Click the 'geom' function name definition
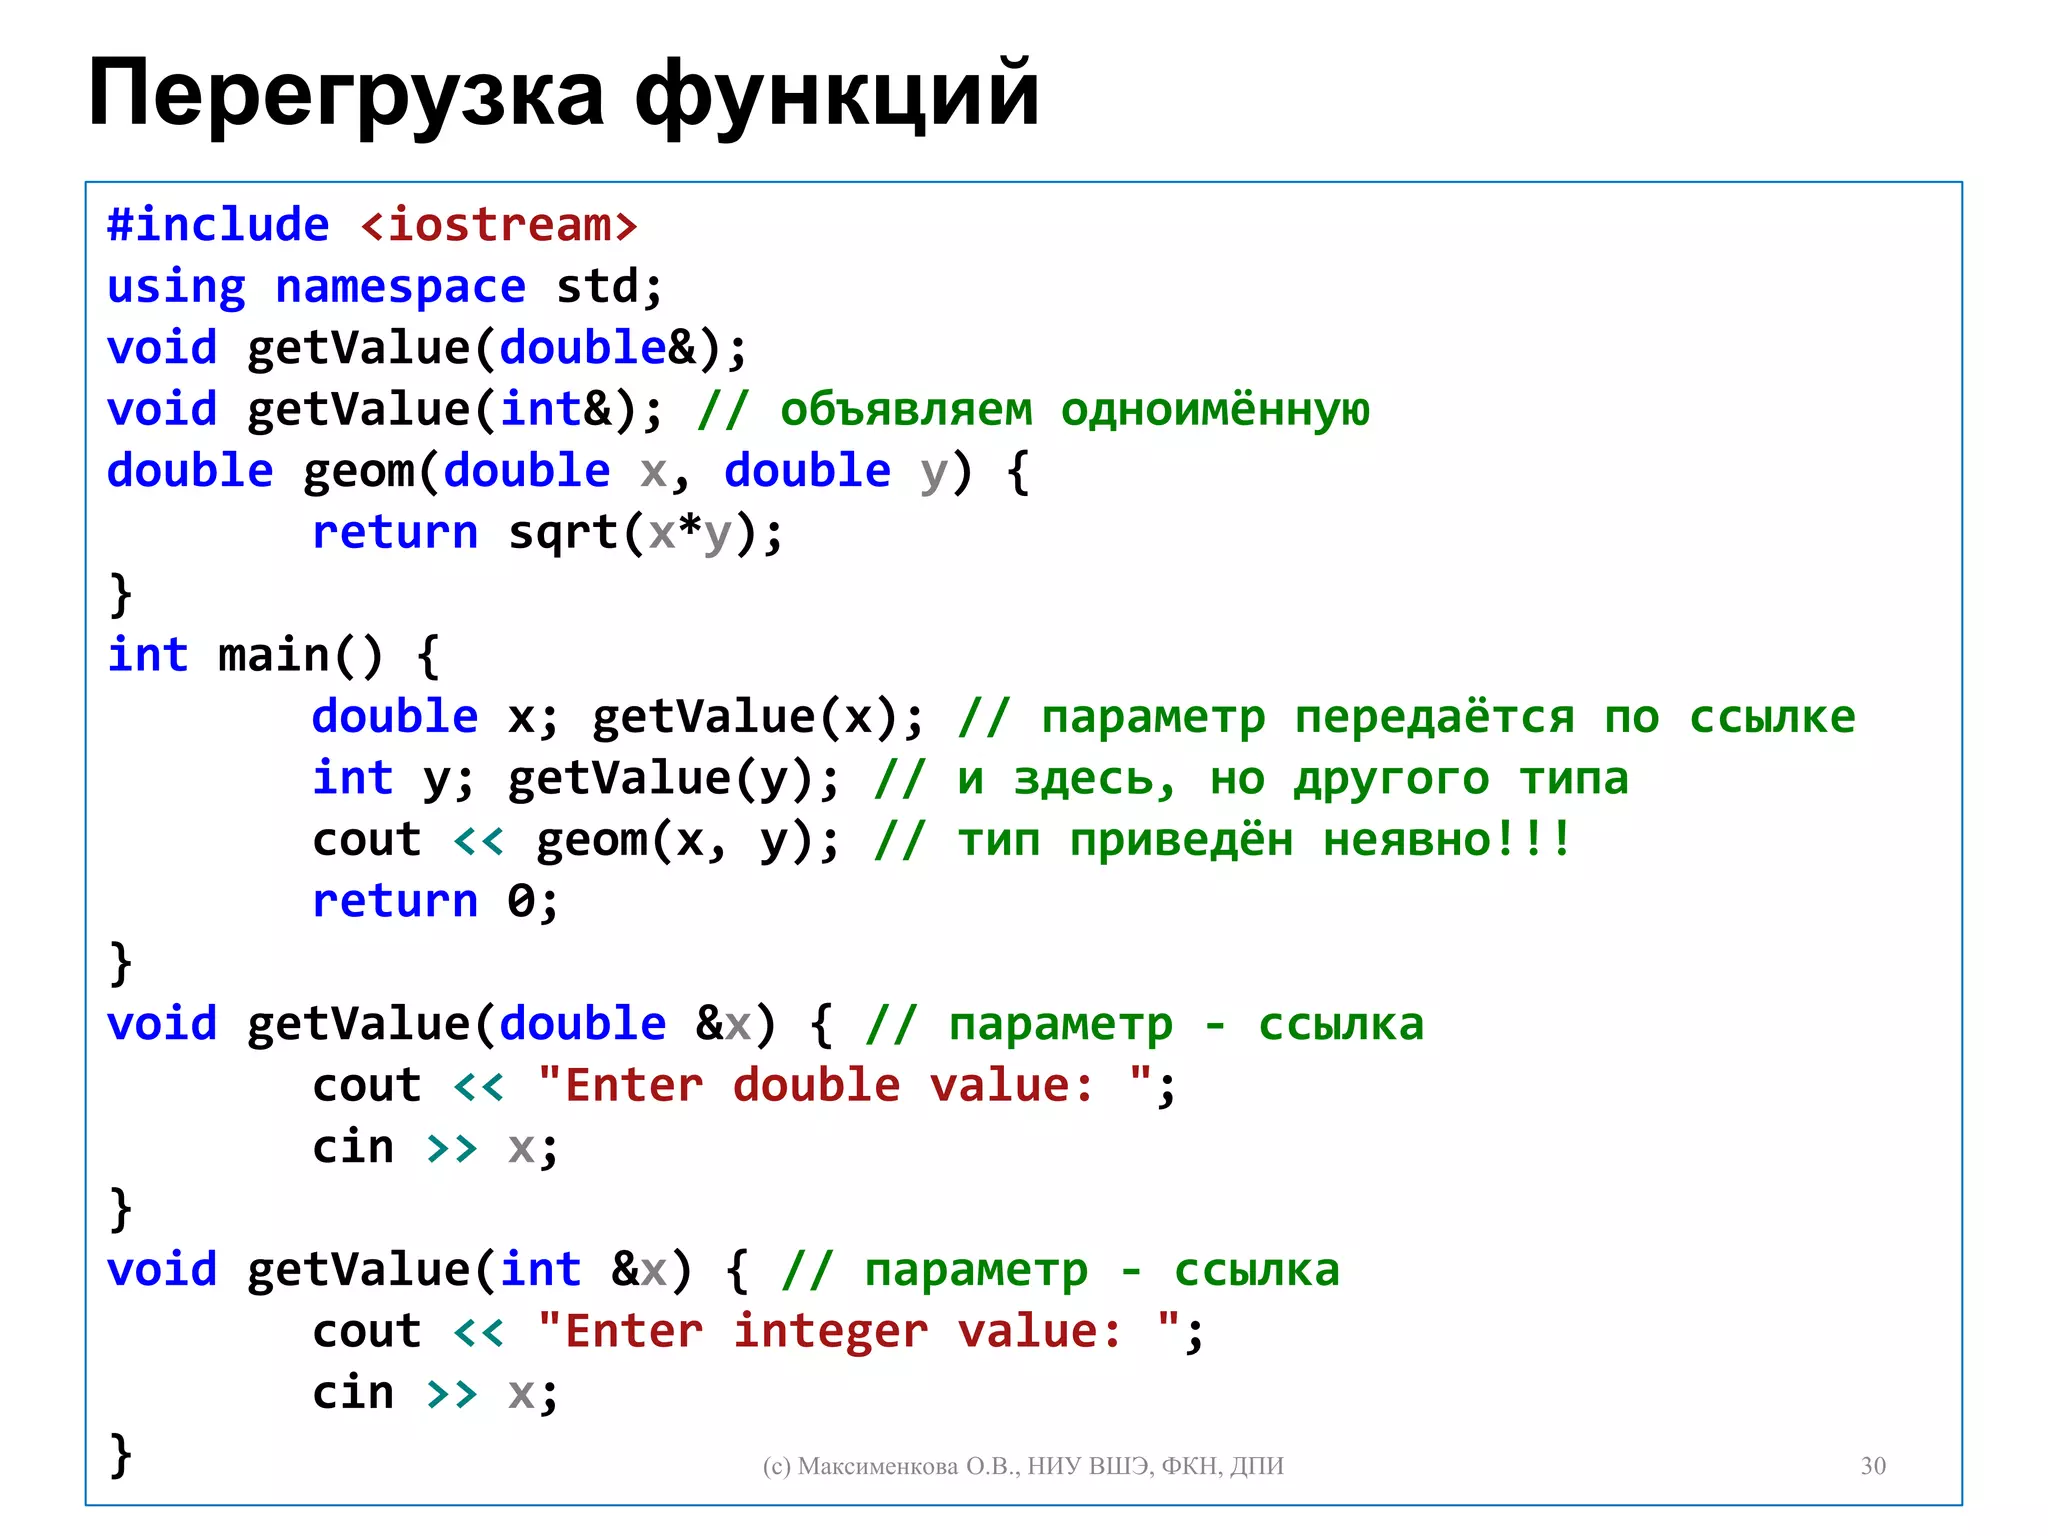Image resolution: width=2048 pixels, height=1536 pixels. pos(357,471)
